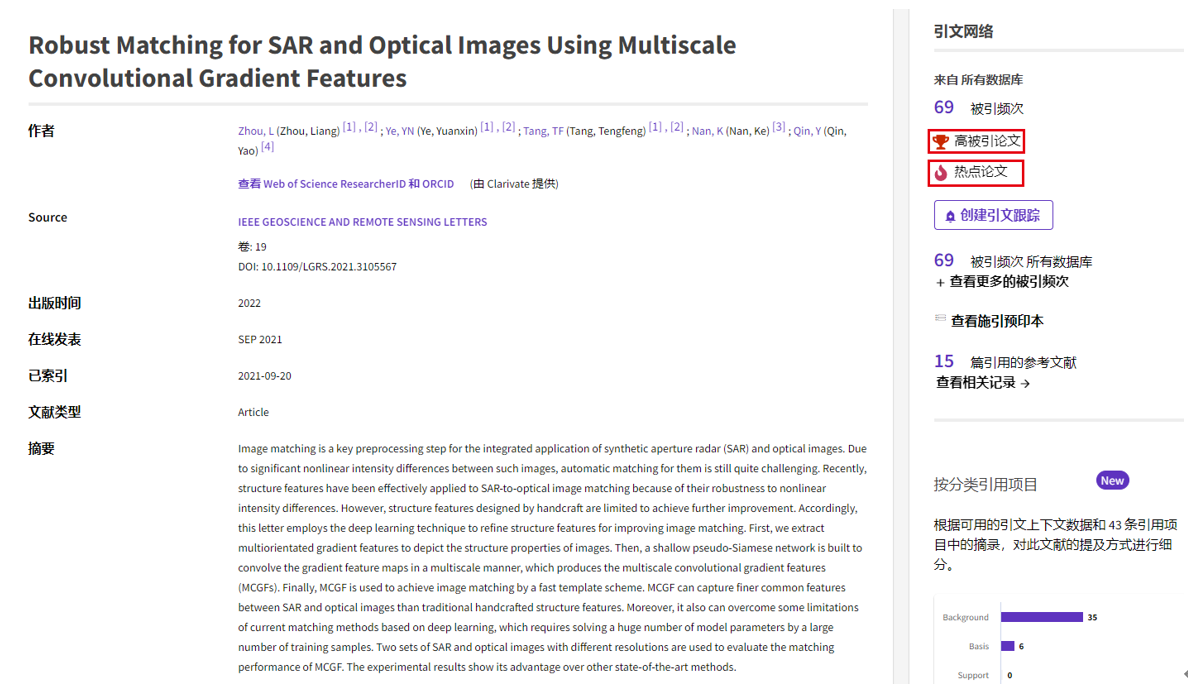Click the Background bar in citation chart
The width and height of the screenshot is (1188, 684).
coord(1041,617)
